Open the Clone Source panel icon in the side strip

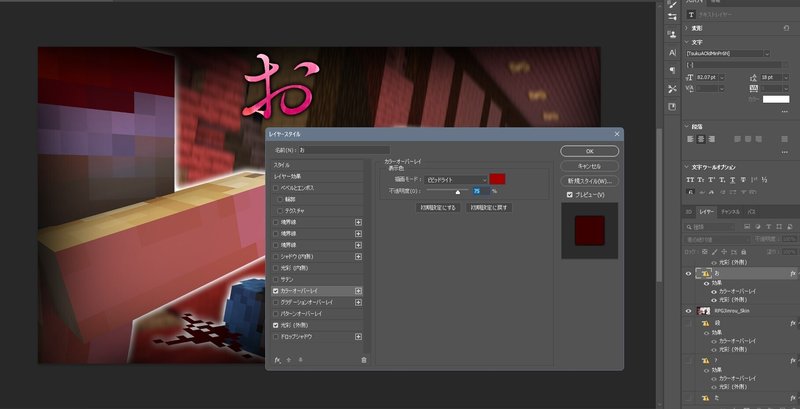pos(672,34)
